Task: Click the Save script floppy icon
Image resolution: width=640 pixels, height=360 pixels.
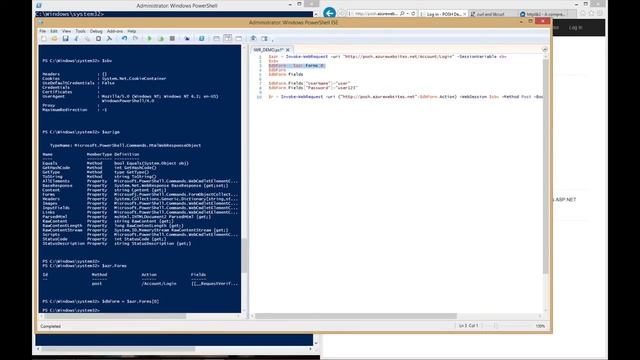Action: [x=65, y=38]
